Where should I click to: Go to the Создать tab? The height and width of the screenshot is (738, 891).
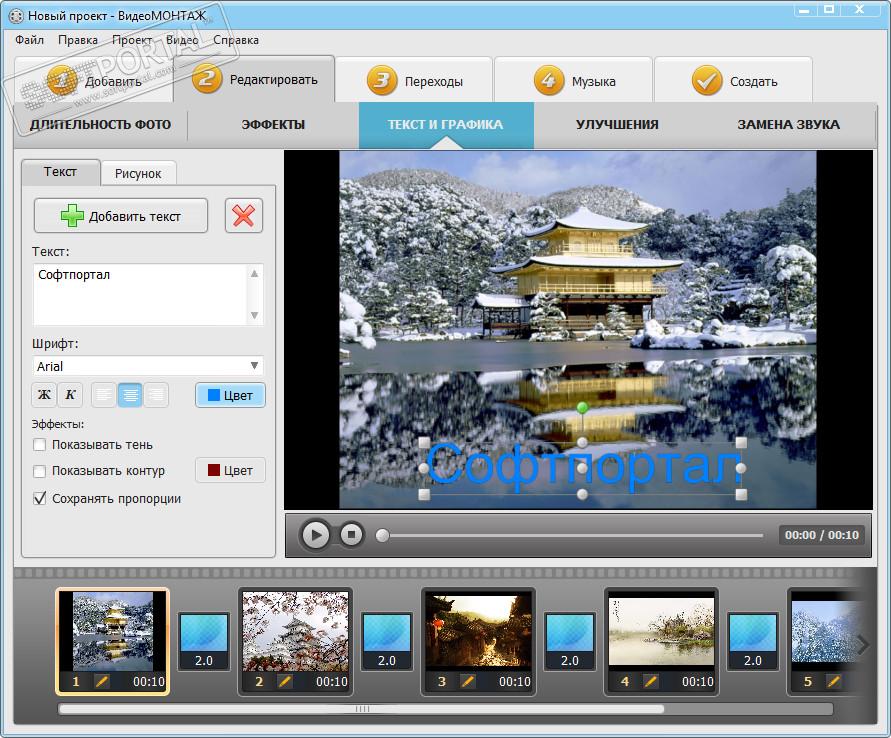[x=734, y=81]
